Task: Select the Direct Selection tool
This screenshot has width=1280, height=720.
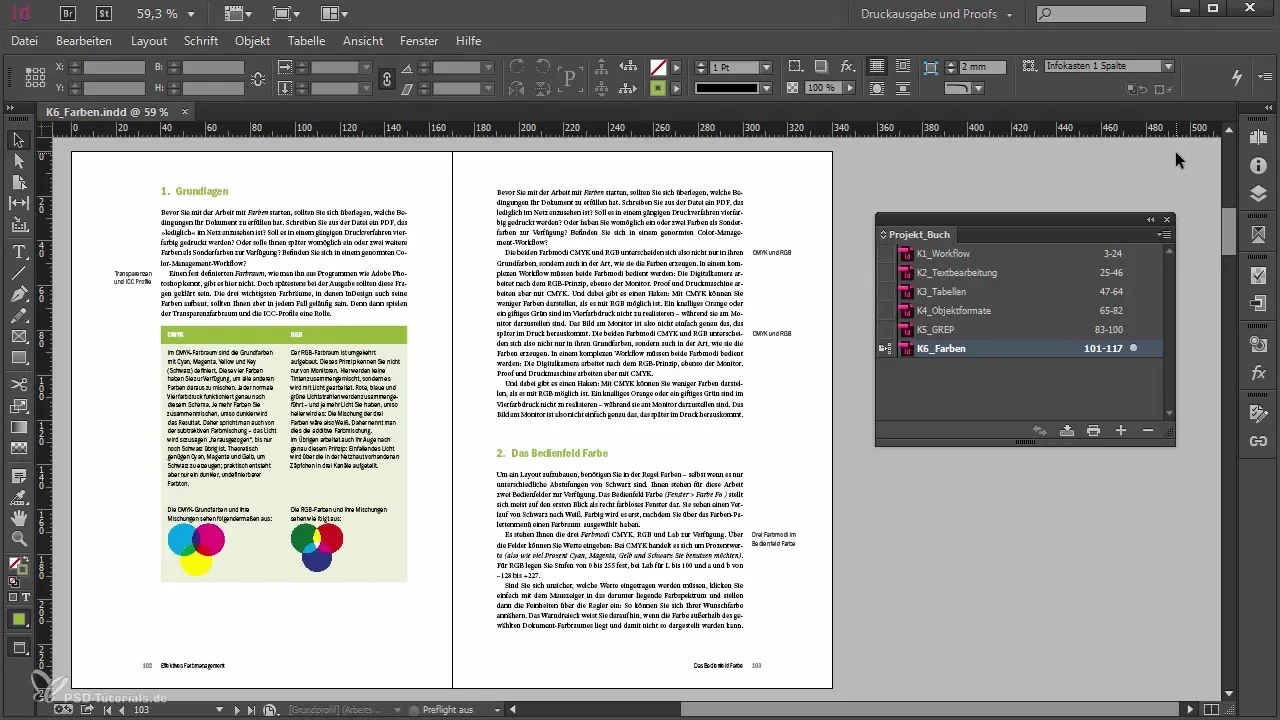Action: (18, 161)
